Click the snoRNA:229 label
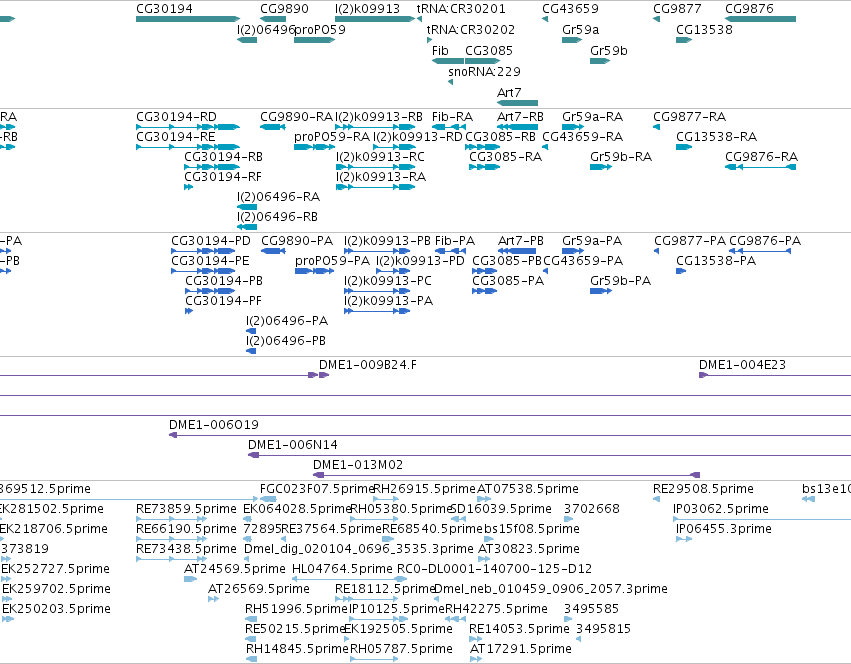Viewport: 851px width, 664px height. [x=484, y=72]
